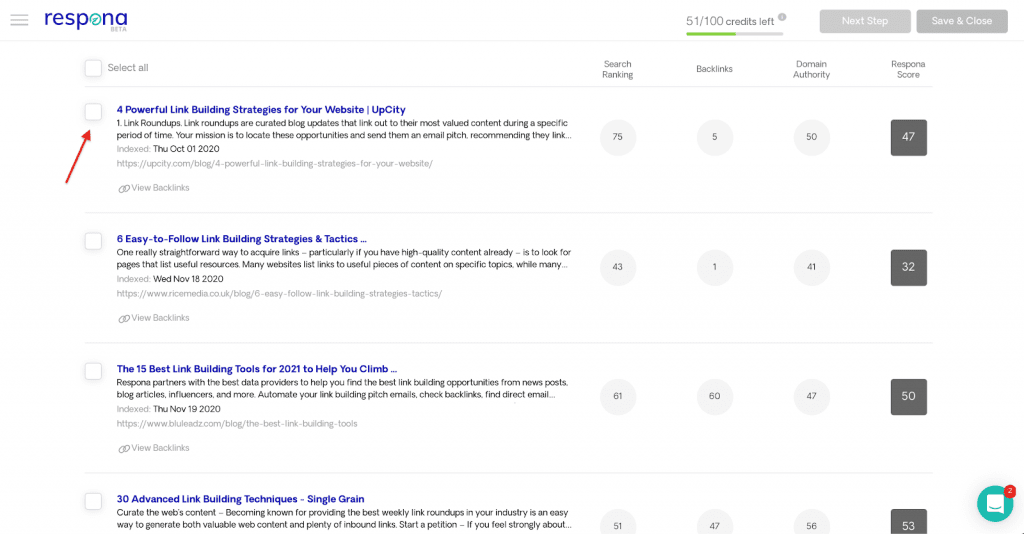The height and width of the screenshot is (534, 1024).
Task: Open the chat support bubble
Action: (994, 504)
